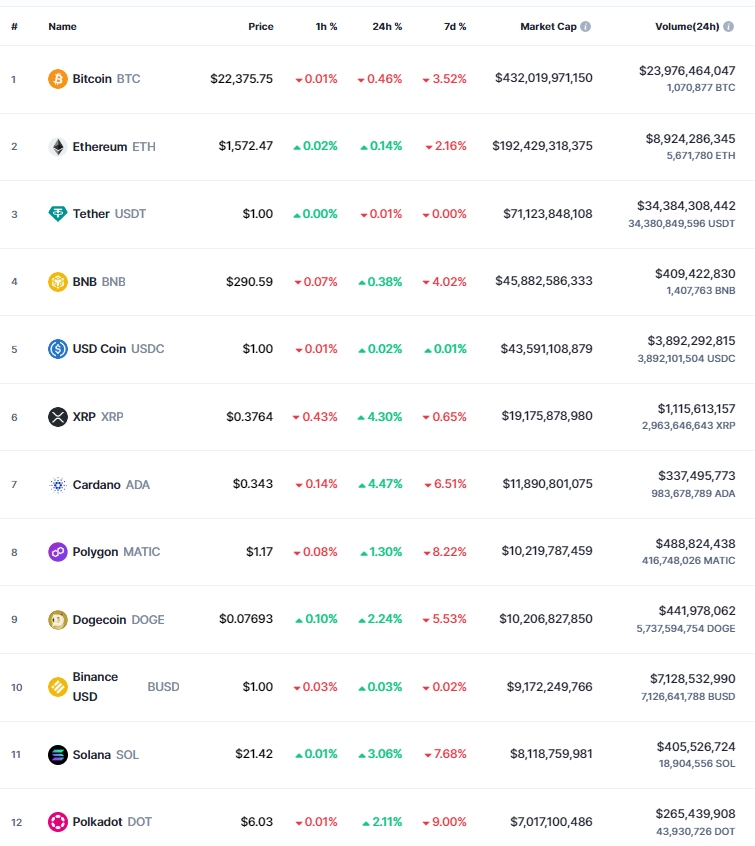Sort by 7d % column header
Viewport: 755px width, 846px height.
click(x=455, y=26)
